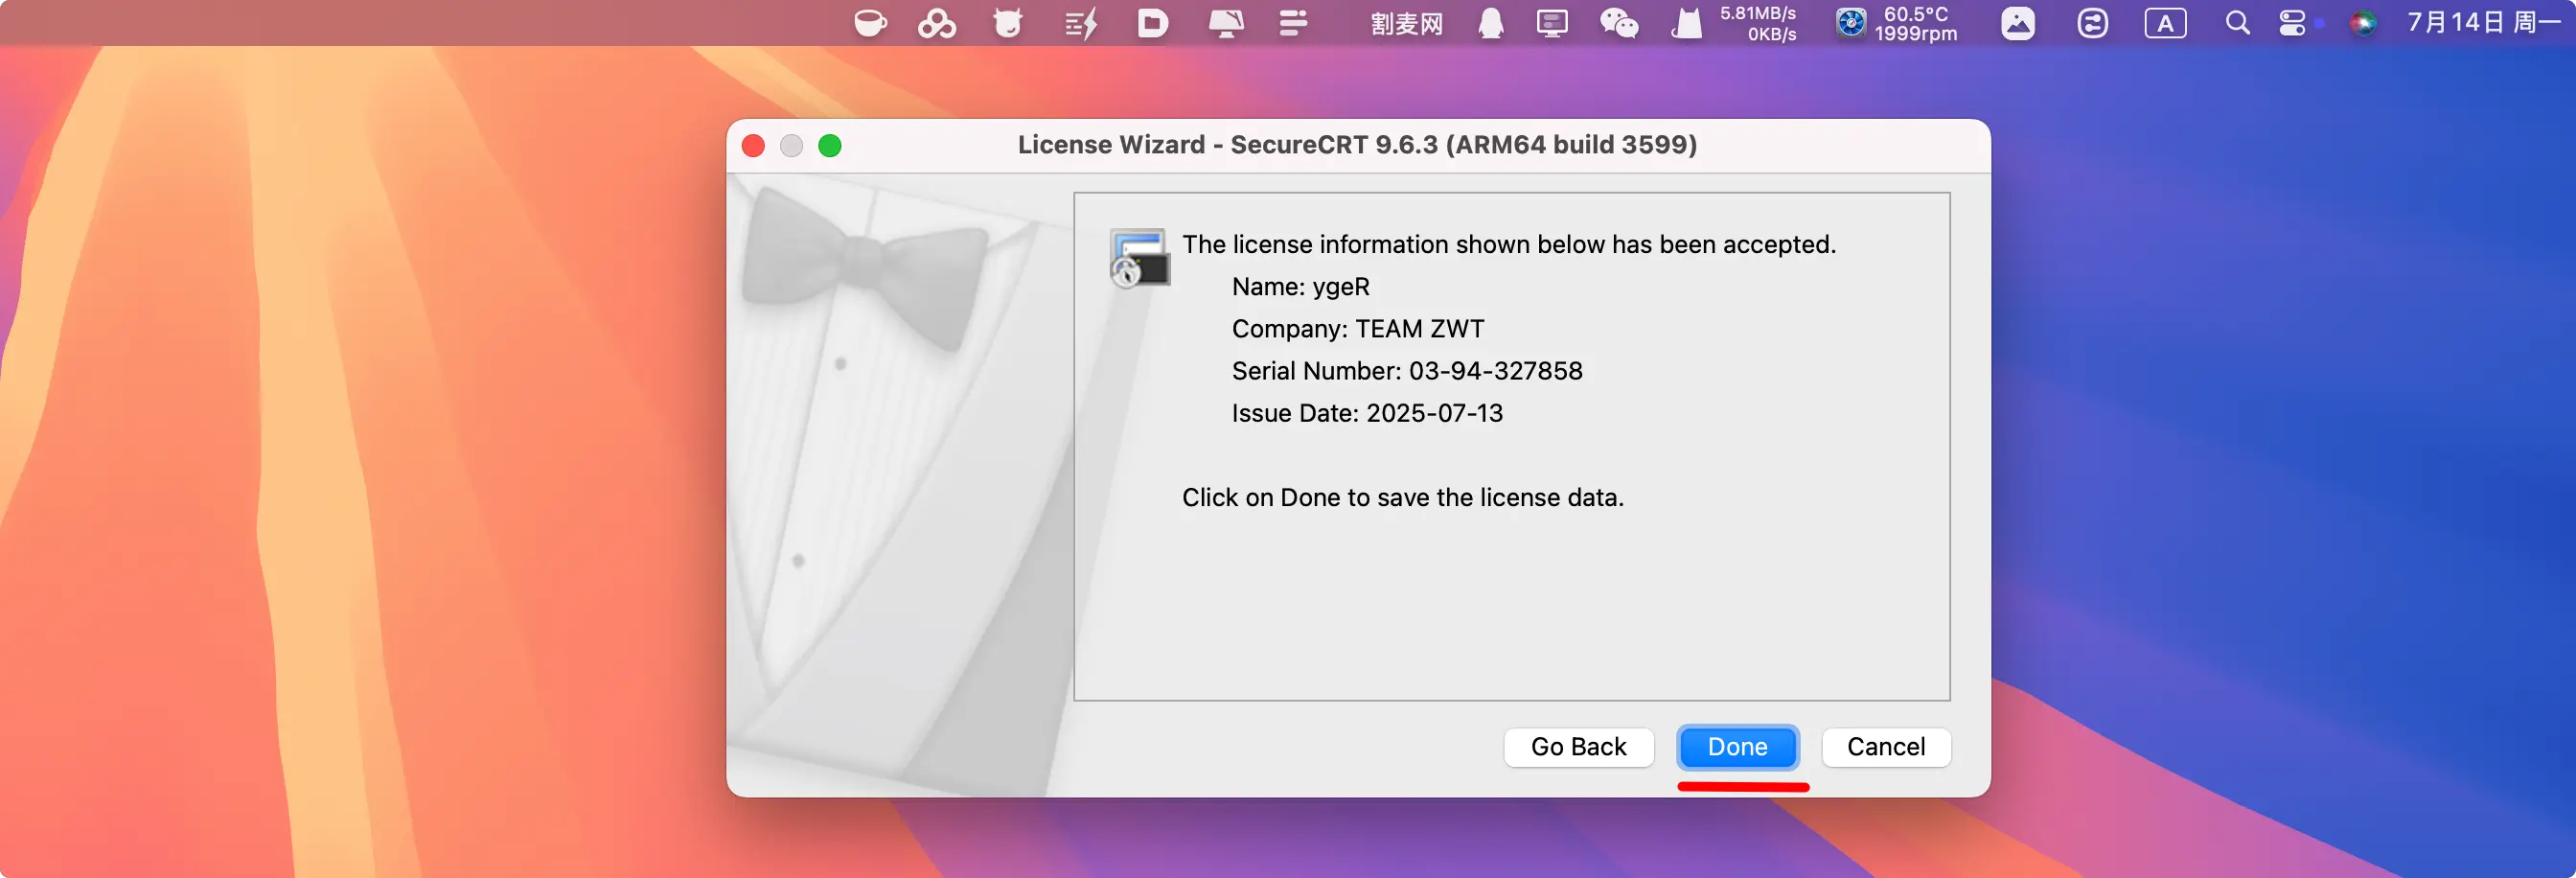Open the cat-shaped menu bar icon
The height and width of the screenshot is (878, 2576).
tap(1686, 23)
